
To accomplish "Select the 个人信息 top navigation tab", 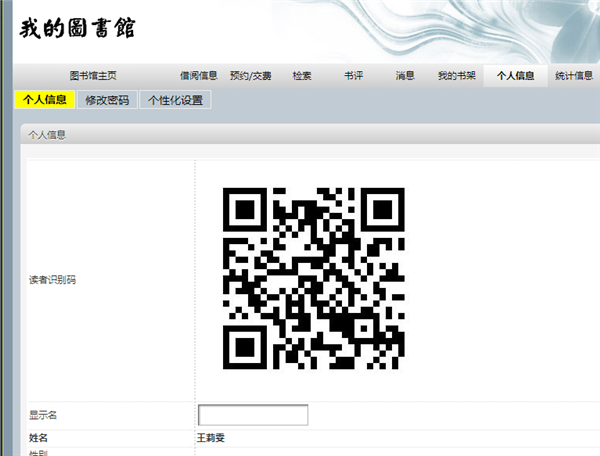I will coord(515,76).
